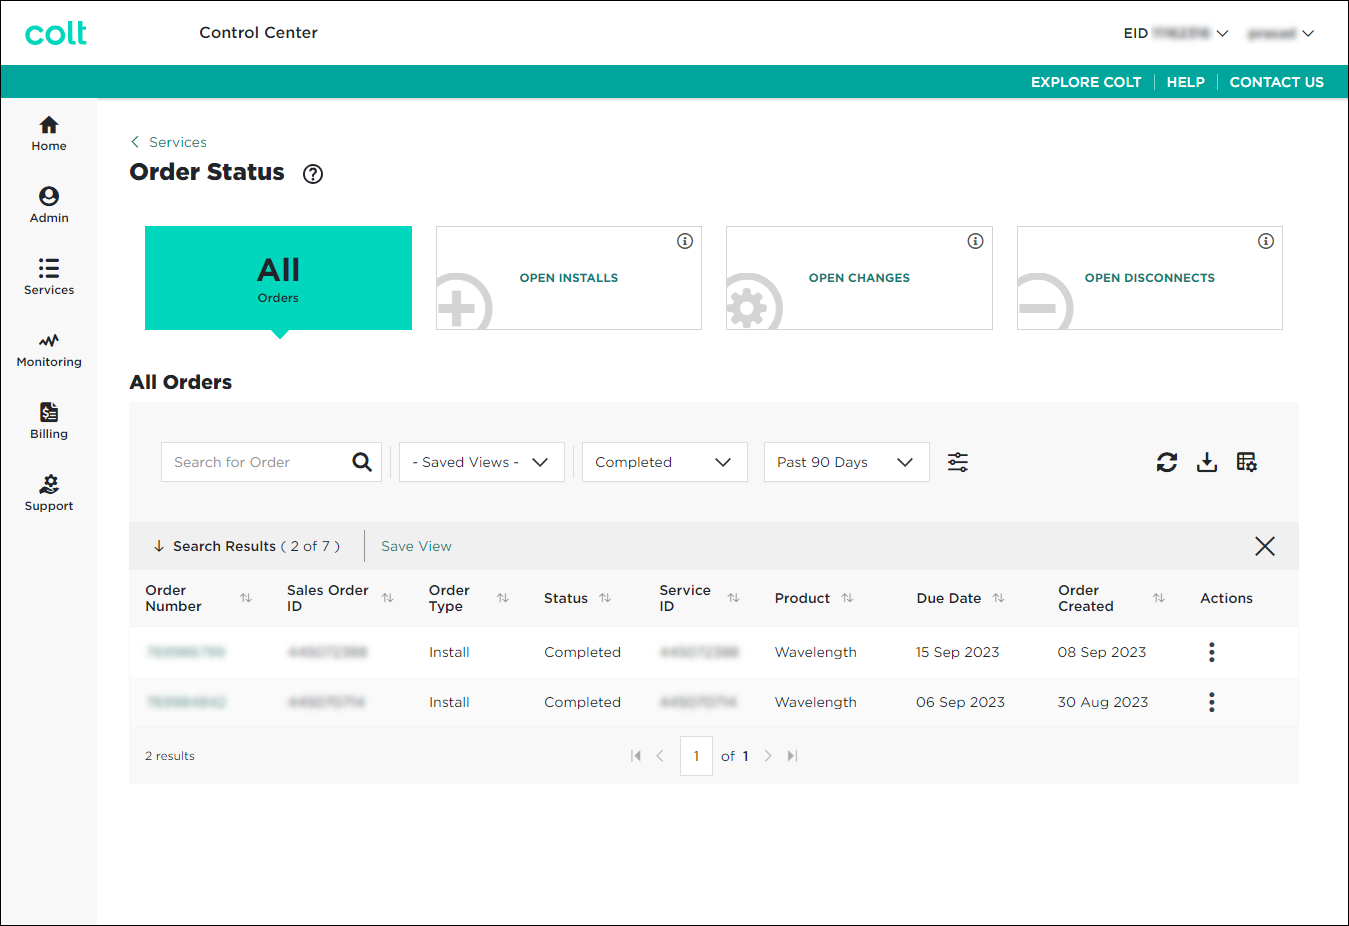Open advanced filter sliders icon
Viewport: 1349px width, 926px height.
pyautogui.click(x=958, y=462)
